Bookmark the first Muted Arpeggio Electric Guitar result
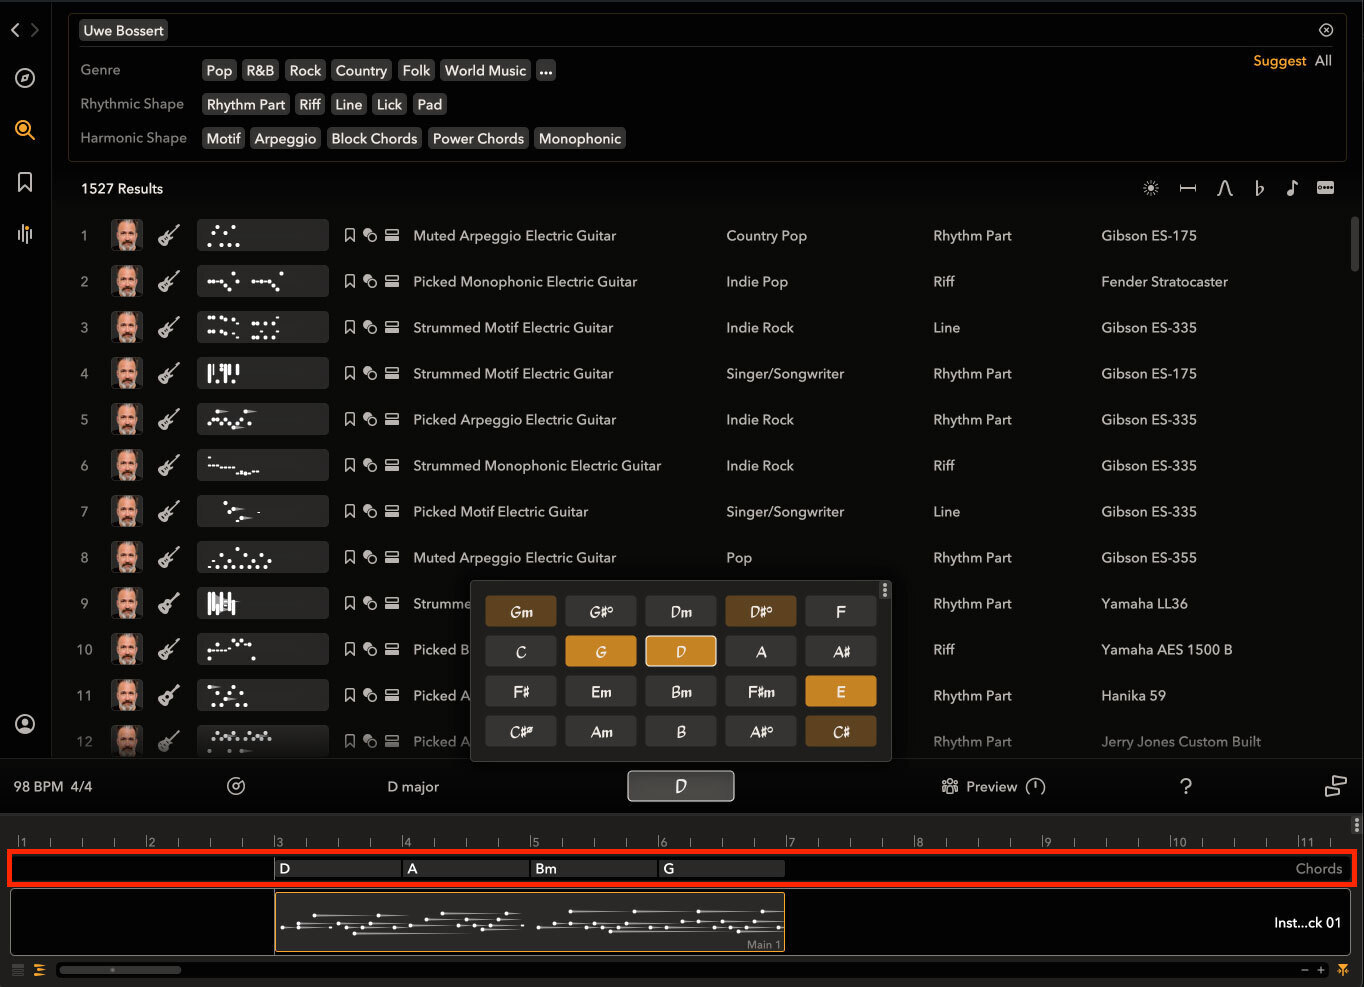This screenshot has width=1364, height=987. 349,236
